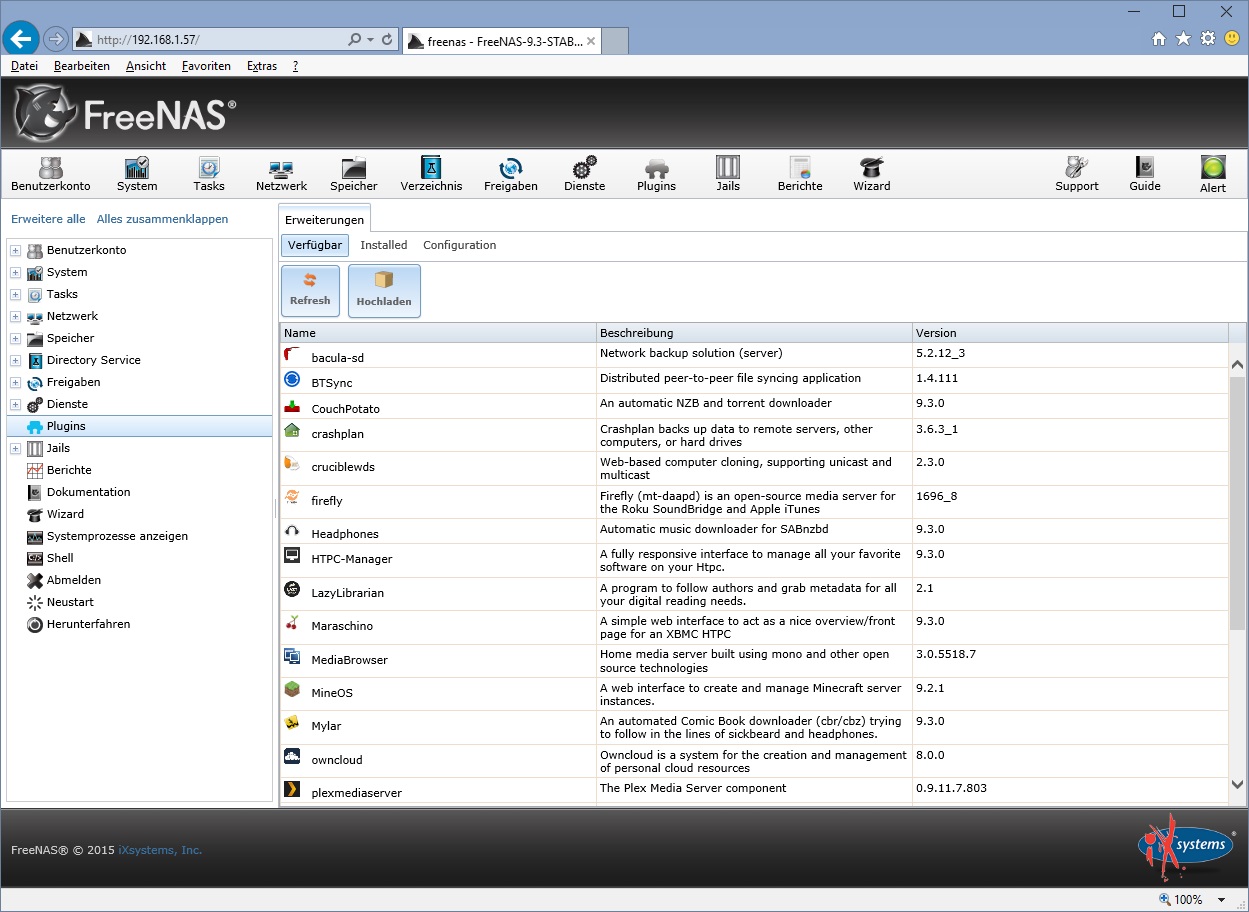Image resolution: width=1249 pixels, height=912 pixels.
Task: Open Plugins in the top toolbar
Action: [656, 173]
